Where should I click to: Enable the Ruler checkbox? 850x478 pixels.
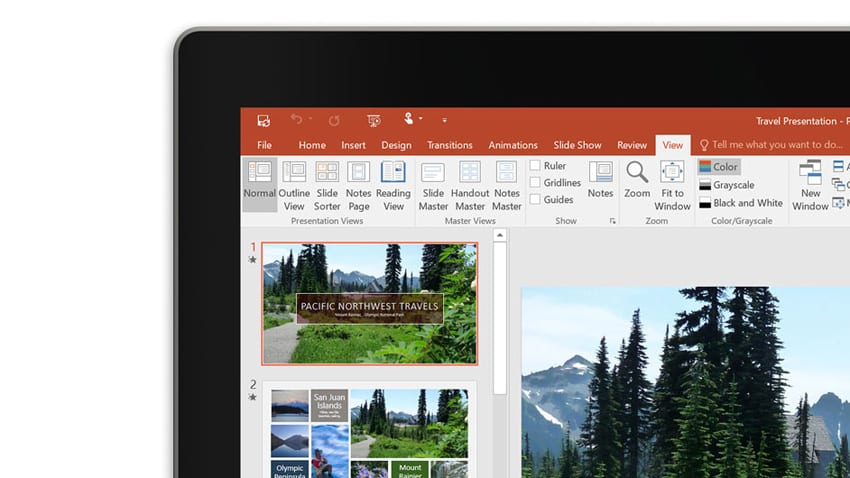coord(535,165)
